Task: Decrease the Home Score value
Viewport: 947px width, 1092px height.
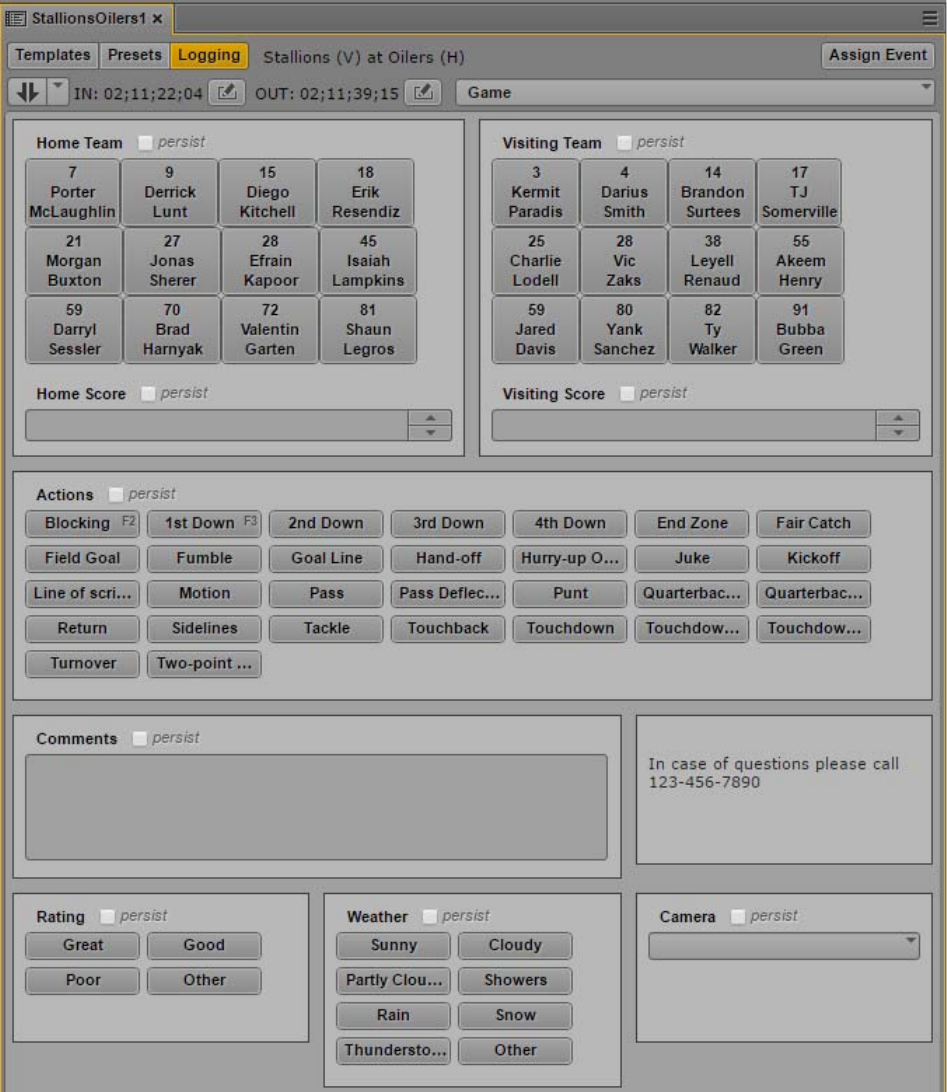Action: [430, 432]
